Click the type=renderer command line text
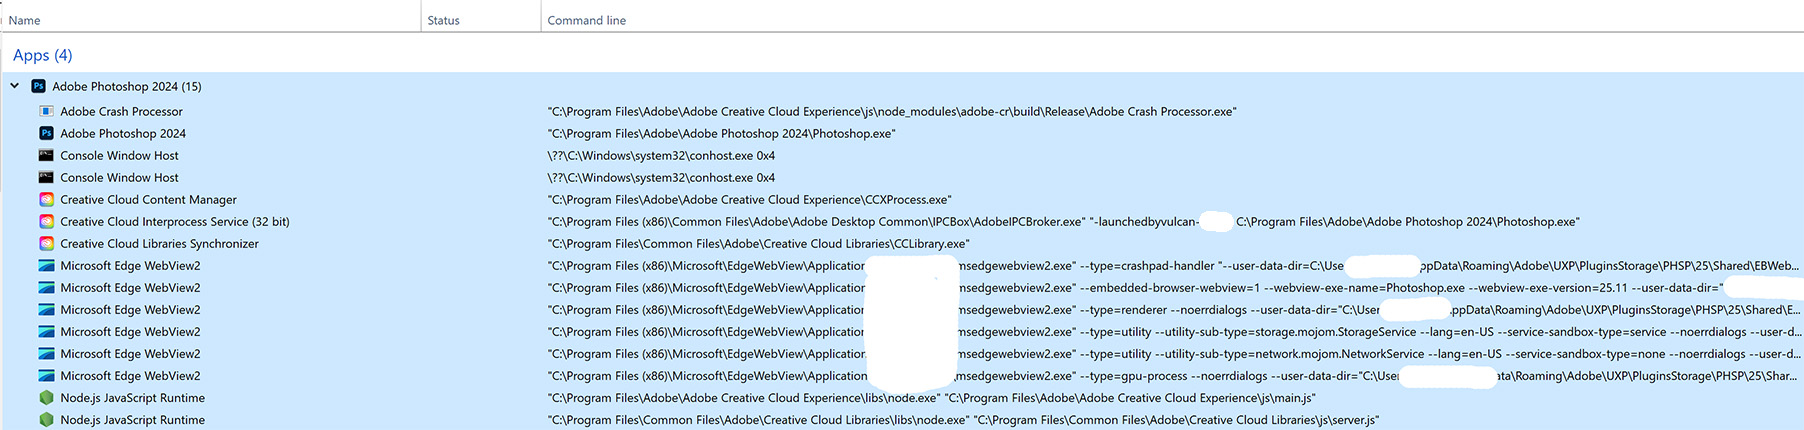 pos(1174,309)
